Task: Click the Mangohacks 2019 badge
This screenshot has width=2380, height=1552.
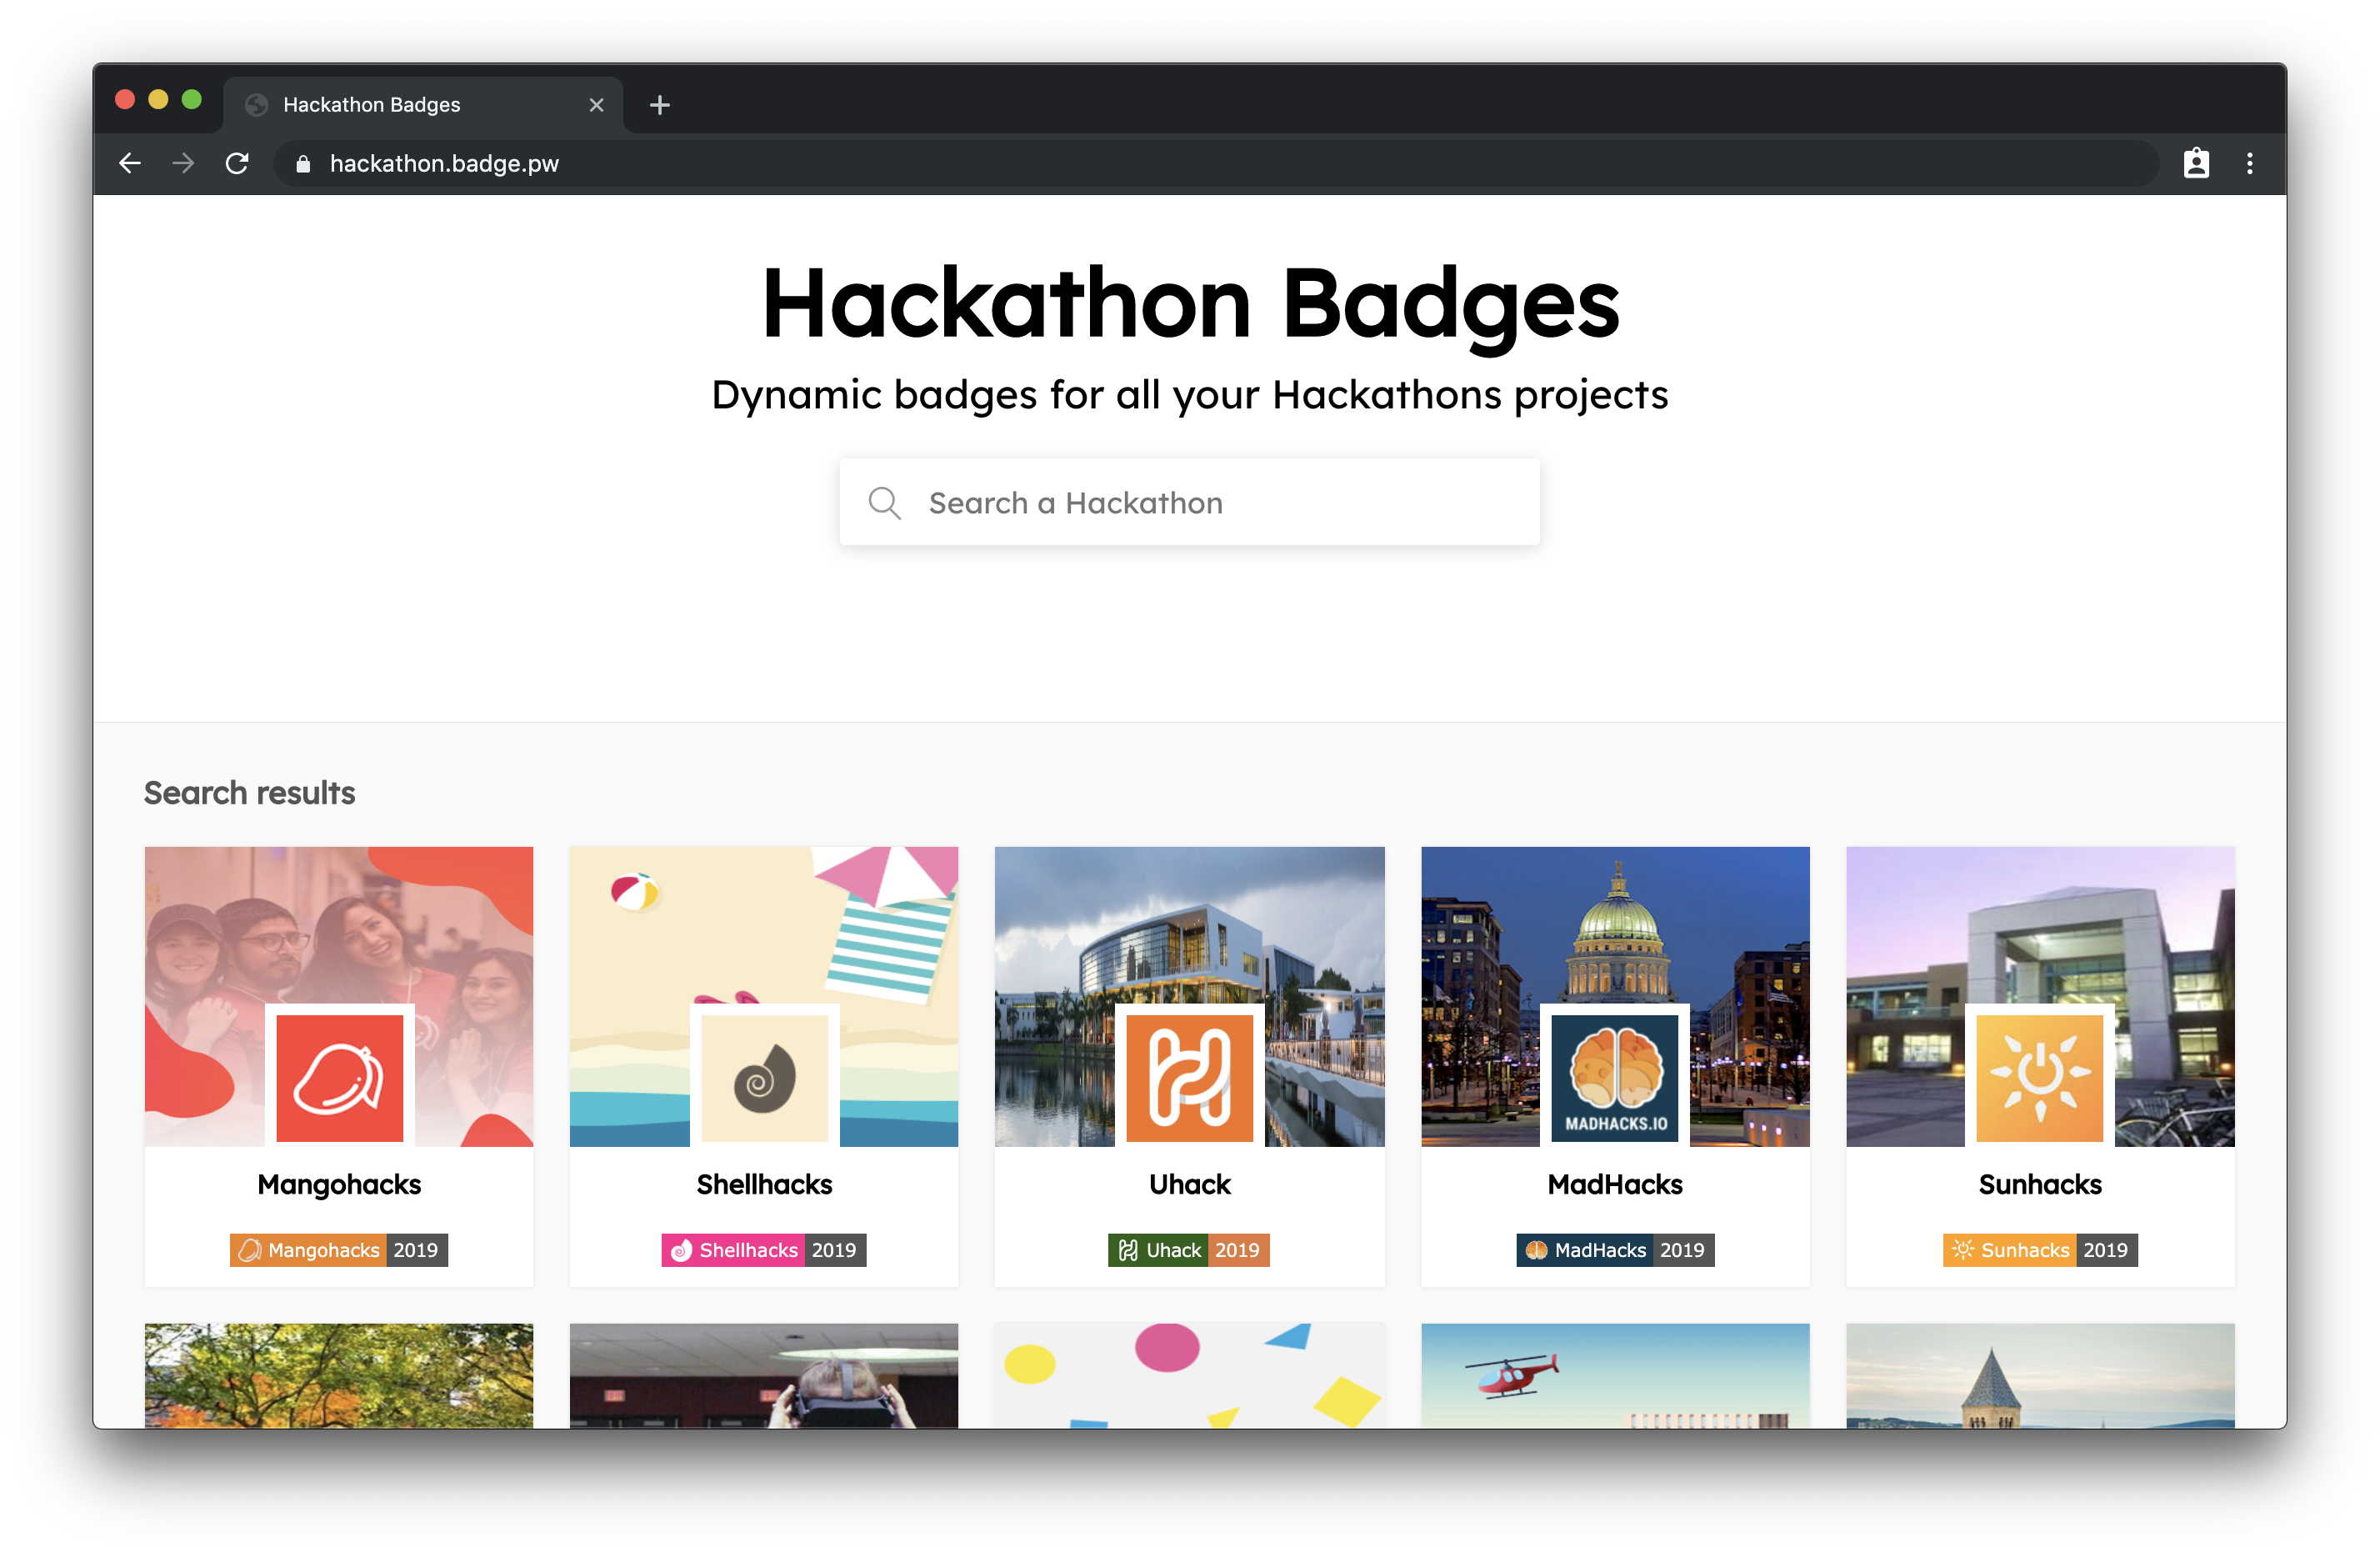Action: (339, 1250)
